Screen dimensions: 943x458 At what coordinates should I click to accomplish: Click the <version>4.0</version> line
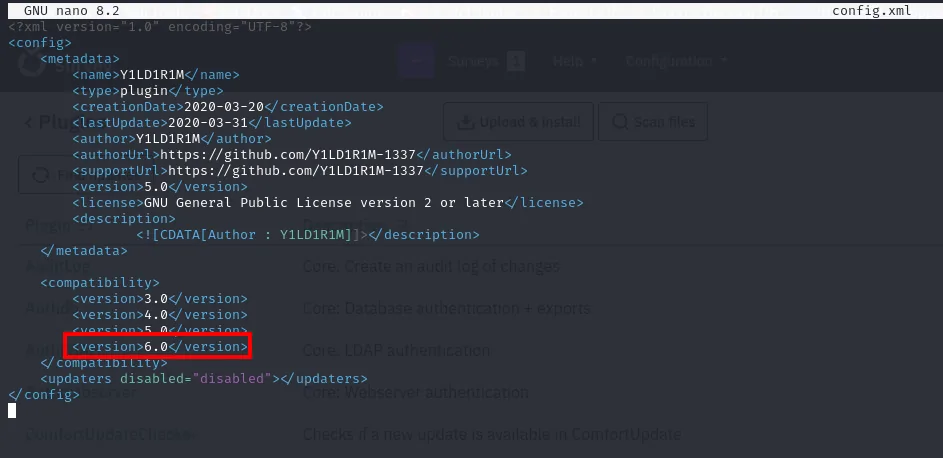(160, 314)
